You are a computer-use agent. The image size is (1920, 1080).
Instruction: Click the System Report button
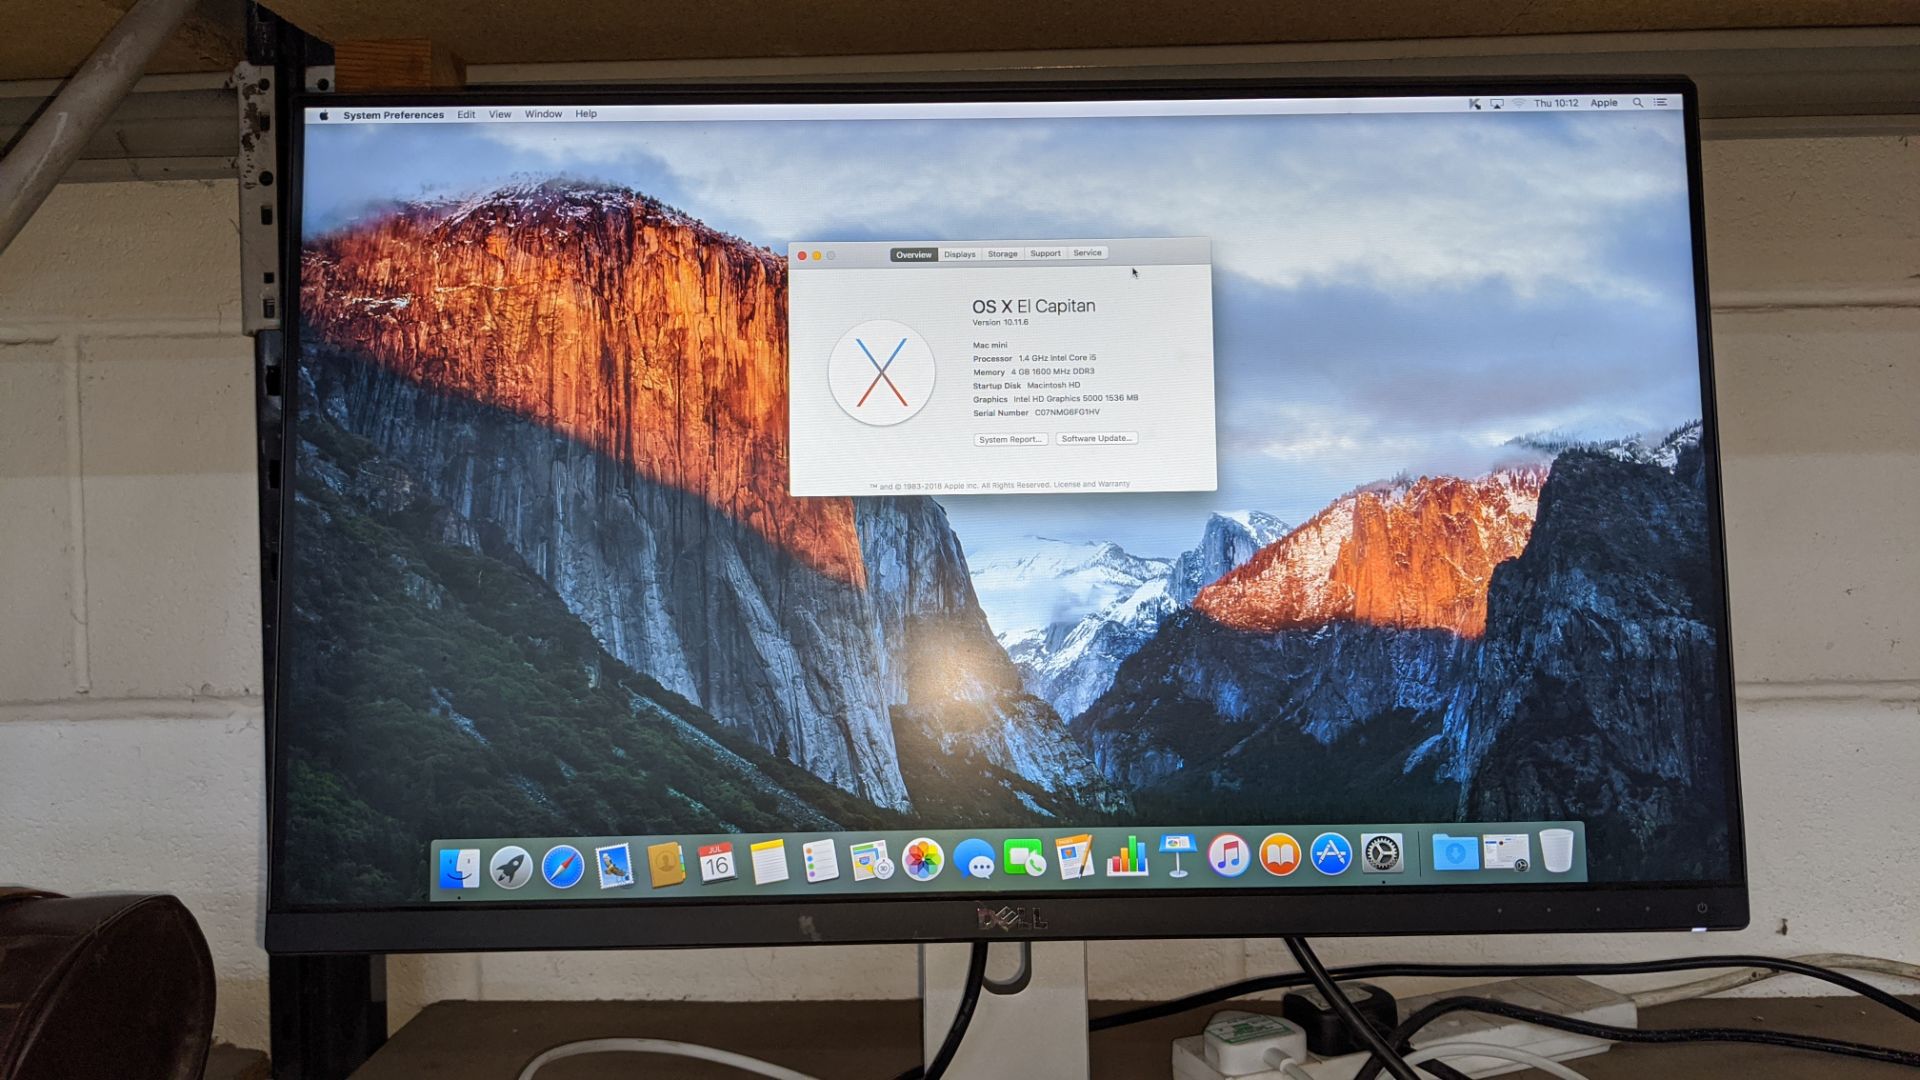click(x=1010, y=439)
